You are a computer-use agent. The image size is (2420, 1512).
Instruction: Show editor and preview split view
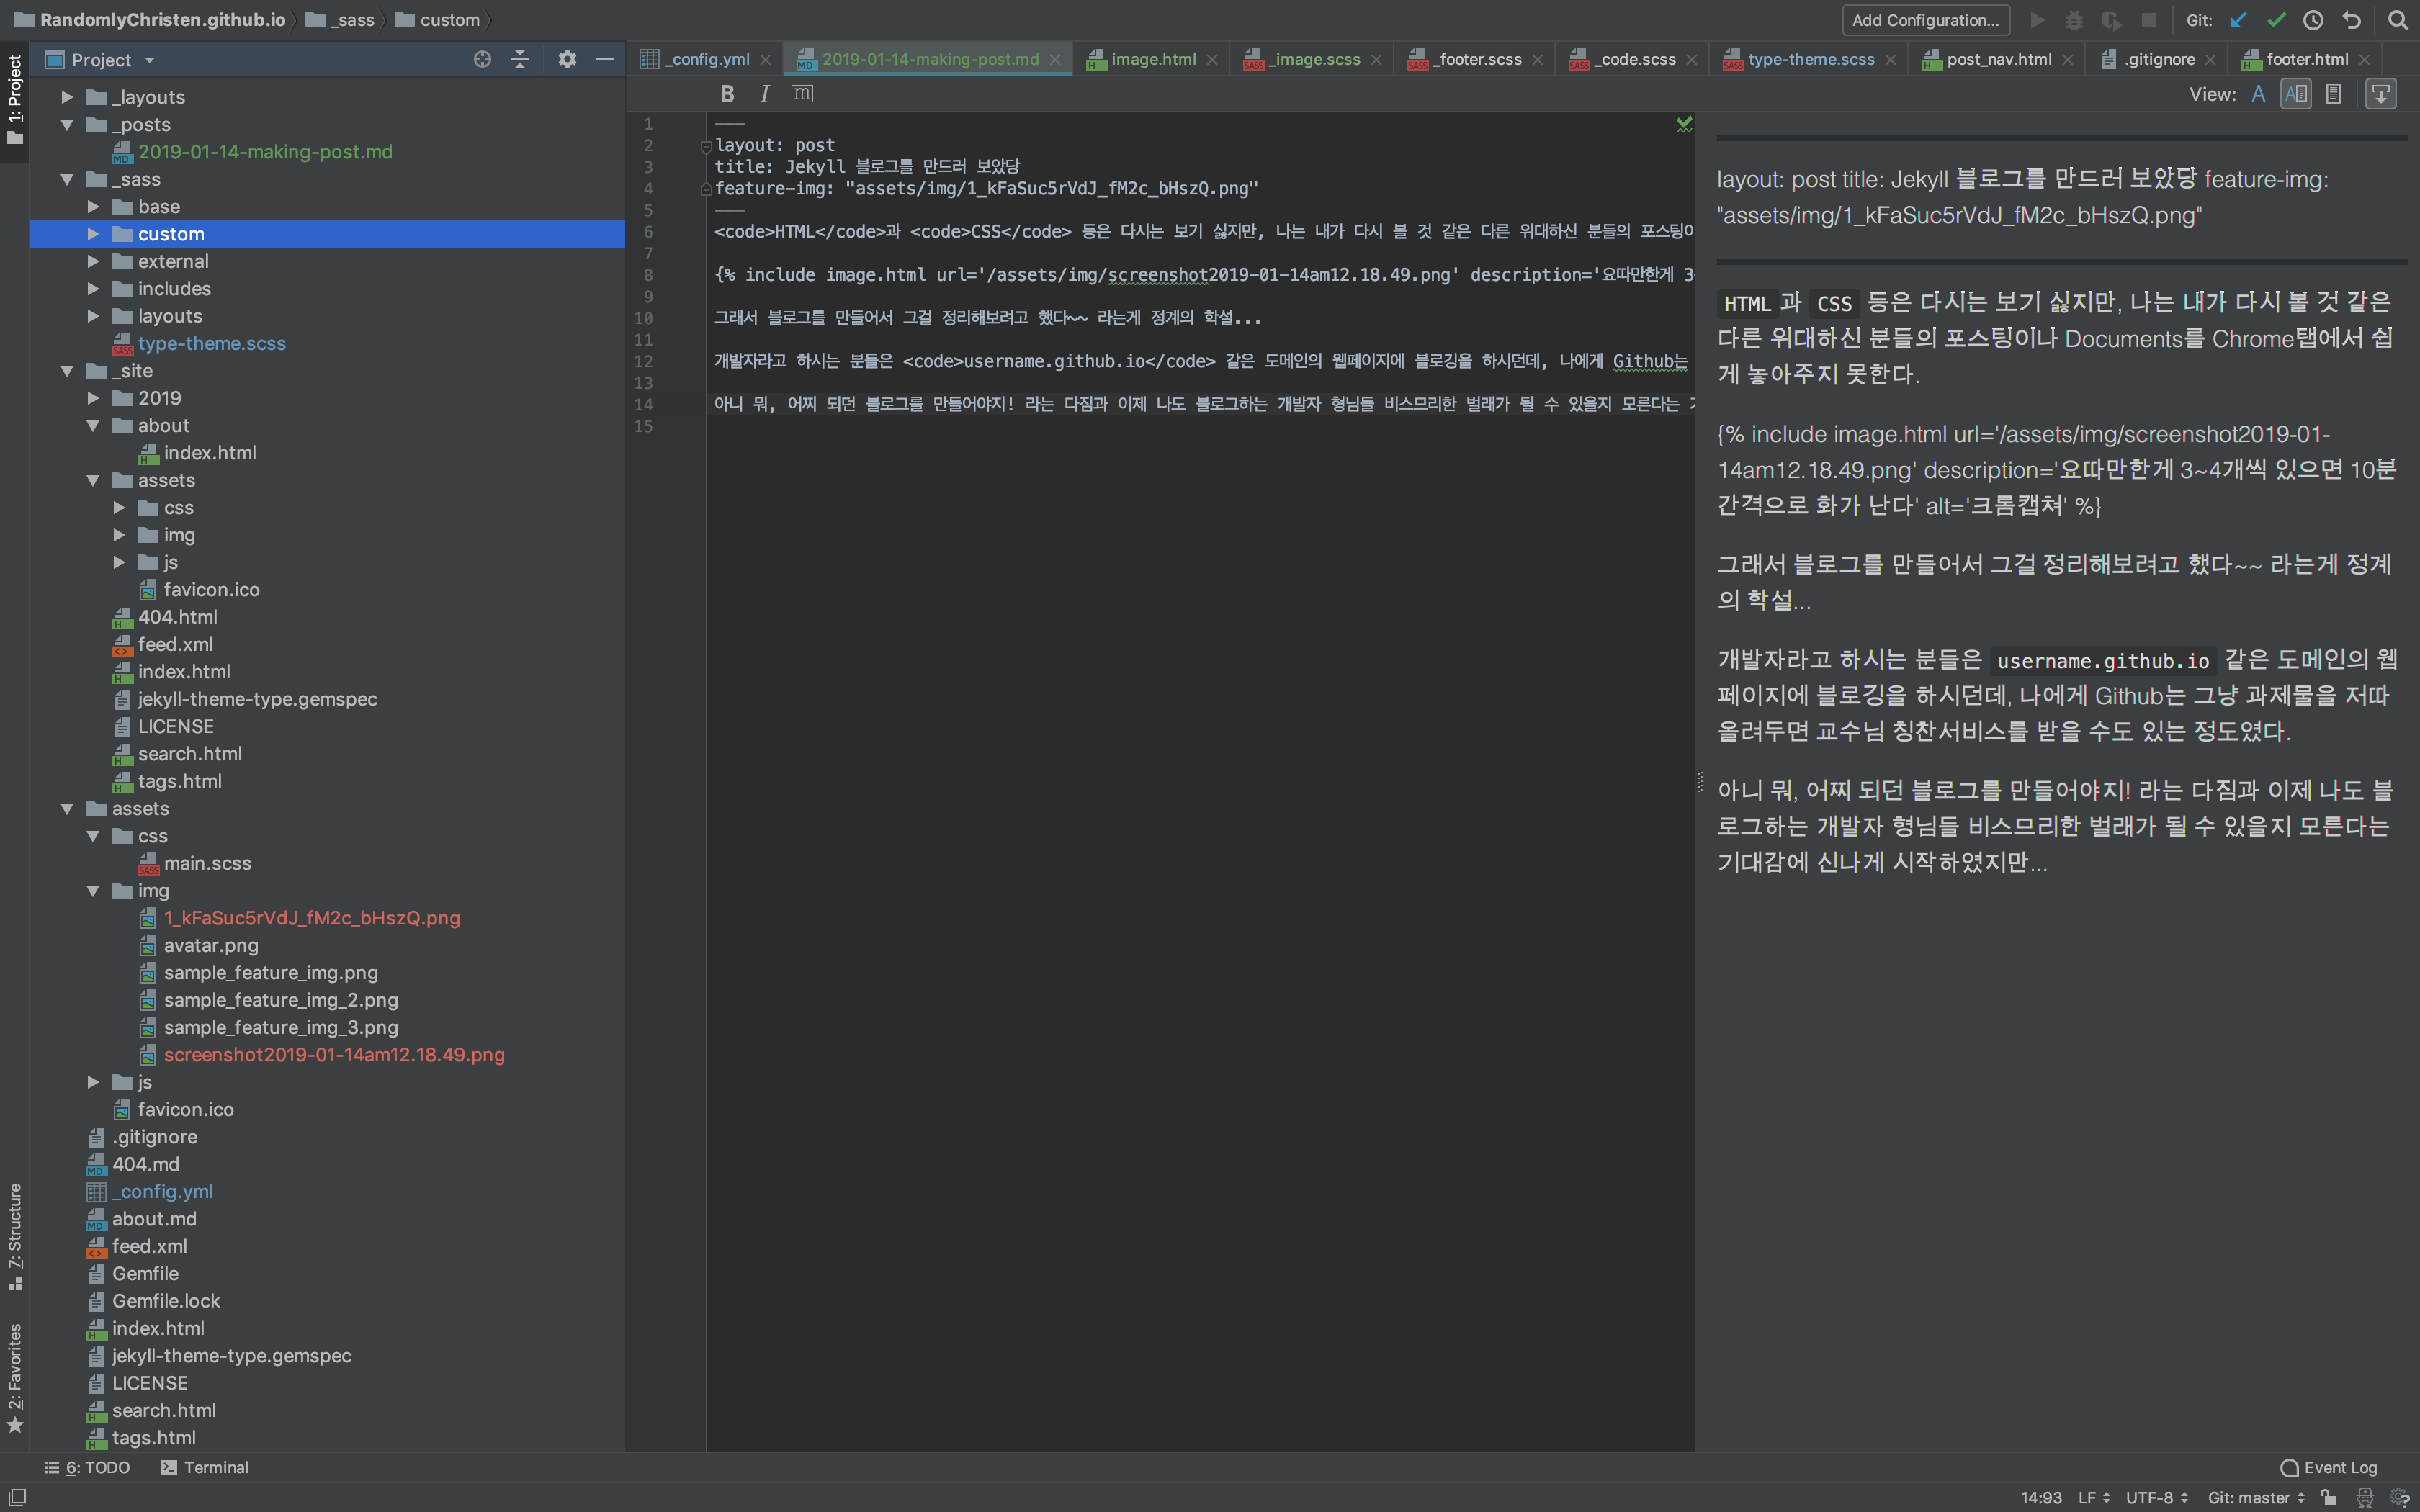2296,94
